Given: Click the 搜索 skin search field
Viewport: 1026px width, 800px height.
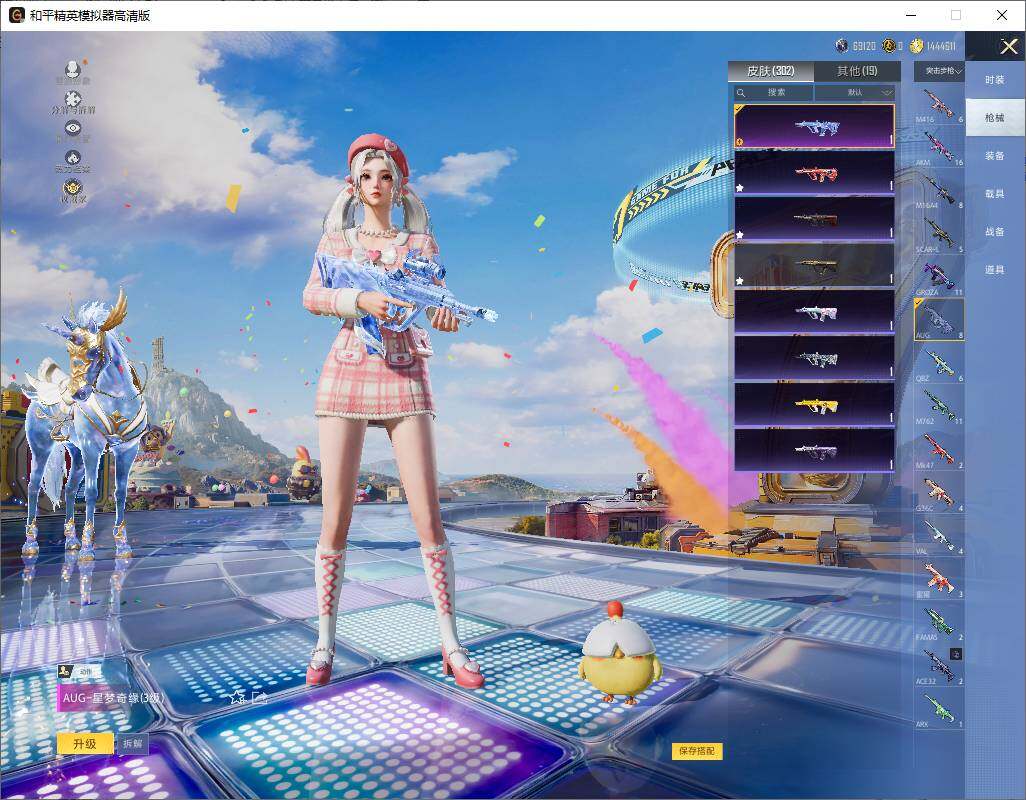Looking at the screenshot, I should point(773,92).
